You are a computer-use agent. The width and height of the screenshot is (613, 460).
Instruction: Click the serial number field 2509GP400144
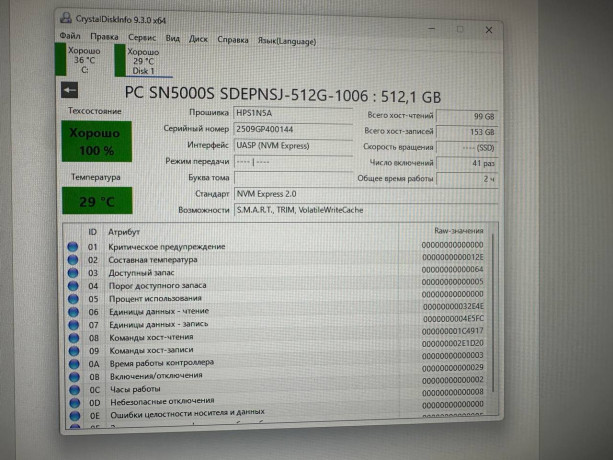293,129
